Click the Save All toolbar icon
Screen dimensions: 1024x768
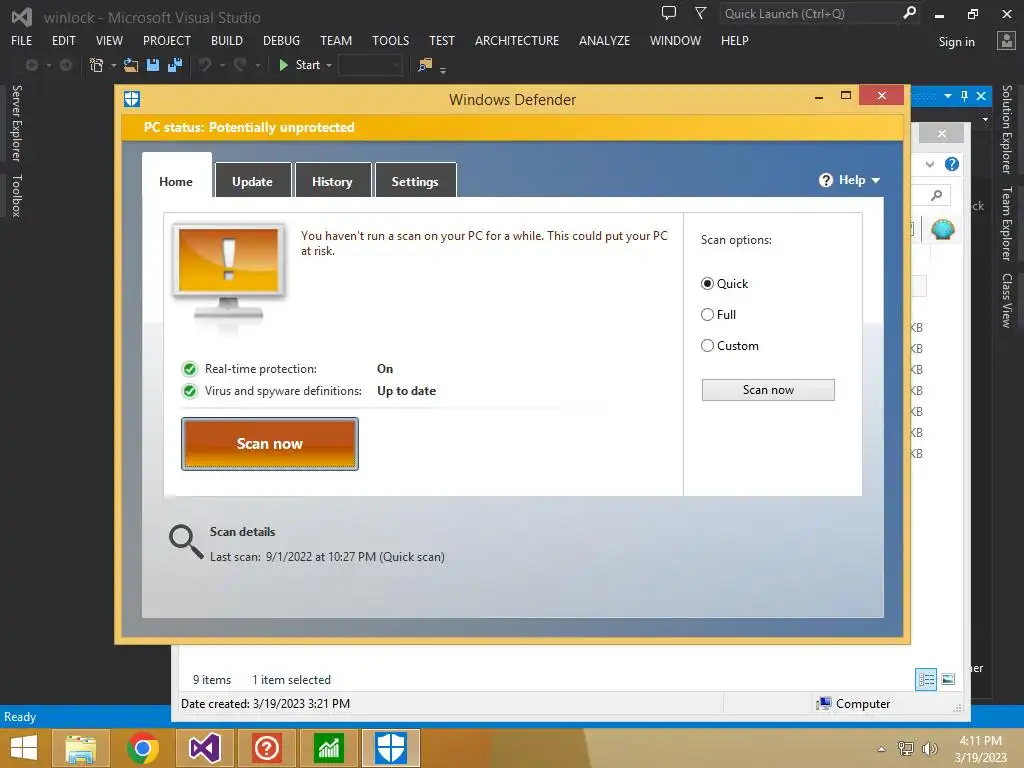(x=175, y=65)
